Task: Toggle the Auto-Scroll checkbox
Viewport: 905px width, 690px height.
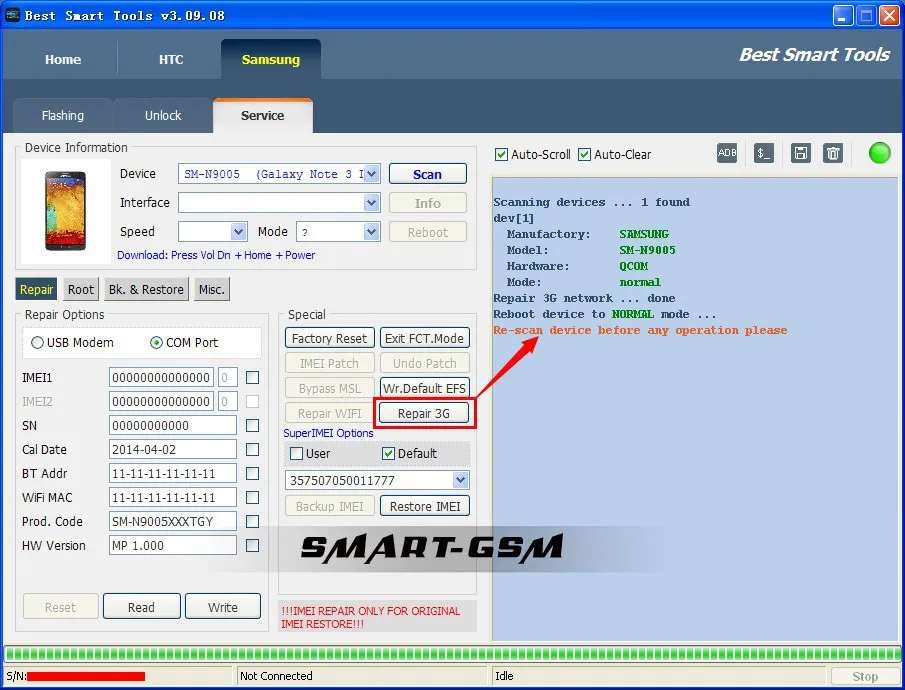Action: 502,154
